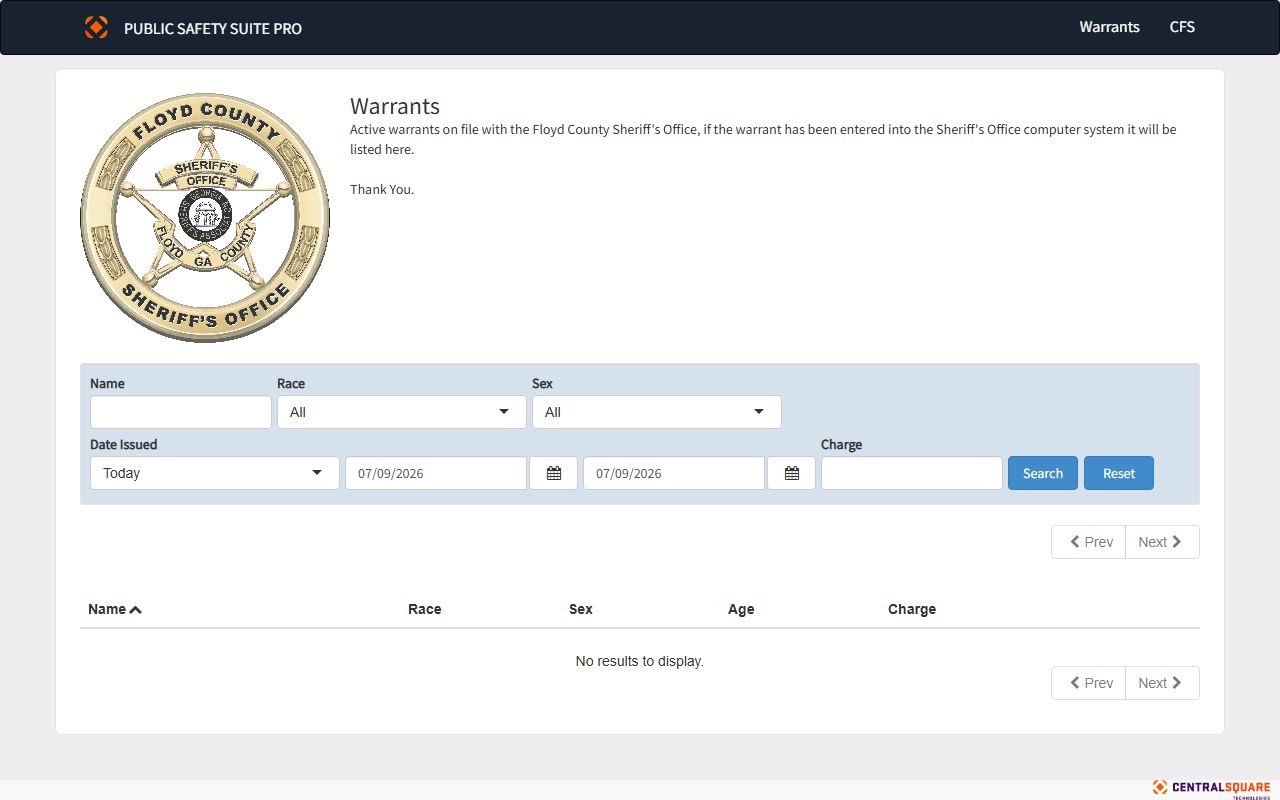Sort by the Race column header
This screenshot has height=800, width=1280.
pos(424,609)
